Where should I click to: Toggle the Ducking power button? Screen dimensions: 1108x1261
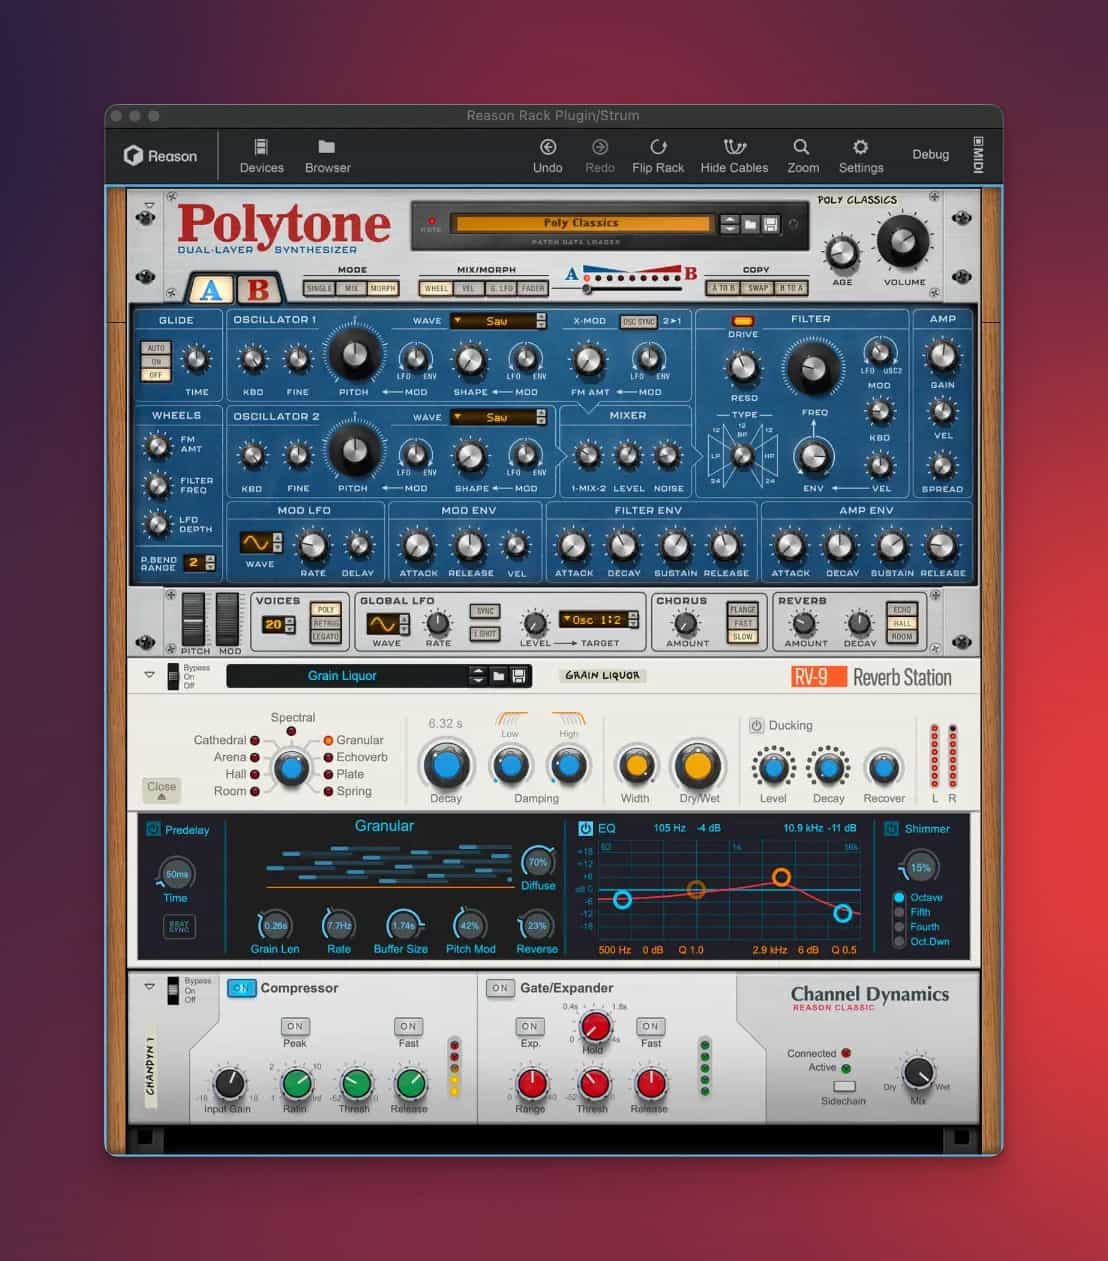[x=756, y=726]
